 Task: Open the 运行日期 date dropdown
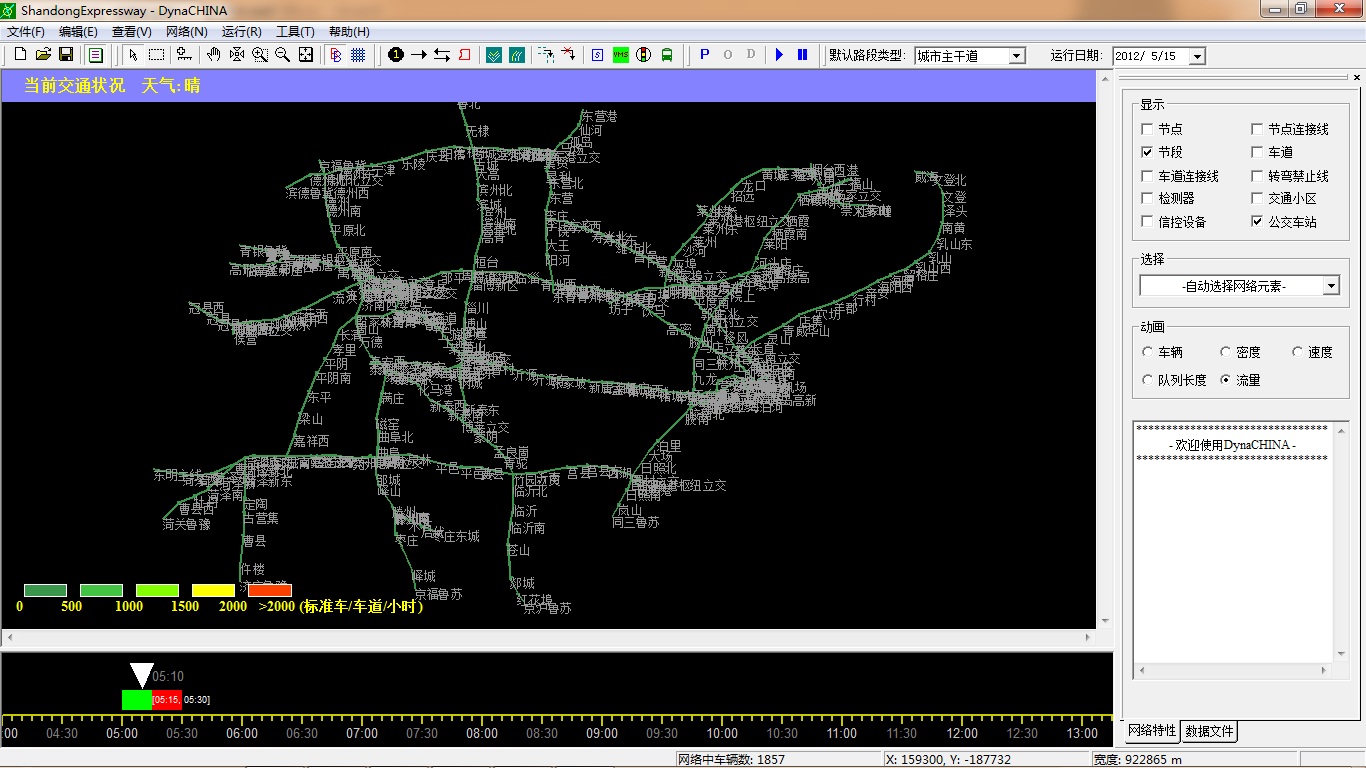tap(1197, 56)
